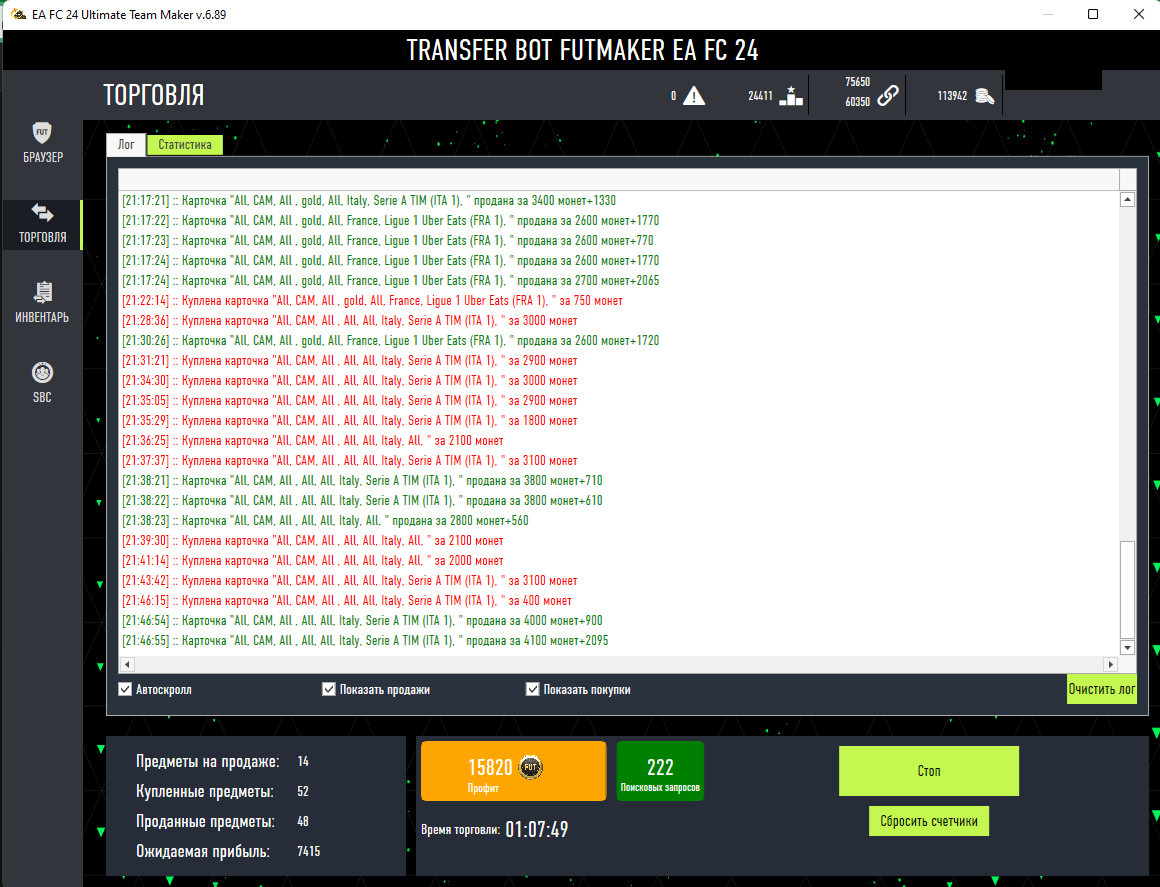
Task: Click the Предметы на продаже value 14
Action: point(303,761)
